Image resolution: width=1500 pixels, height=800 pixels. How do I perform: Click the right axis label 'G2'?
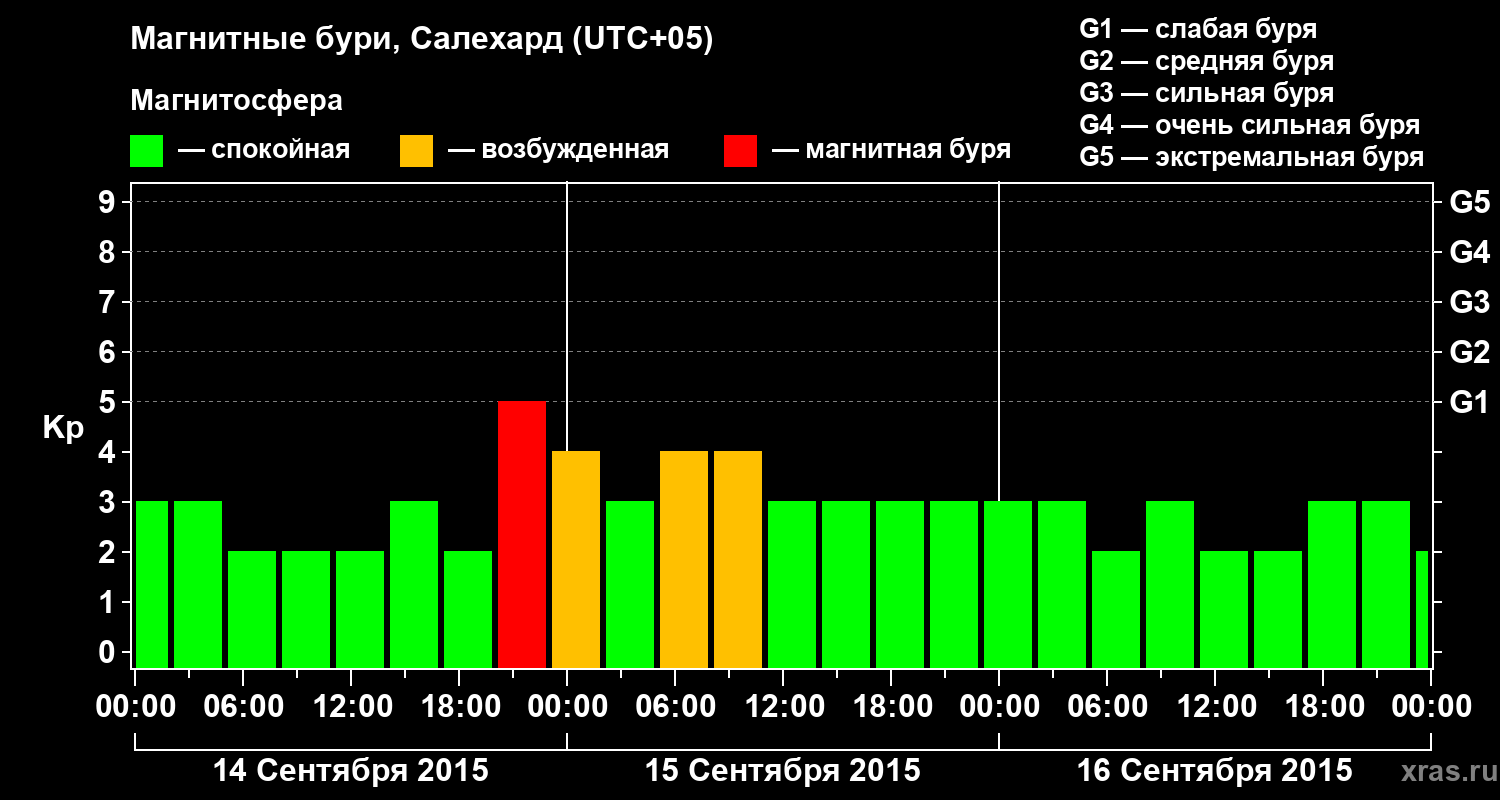click(1469, 352)
